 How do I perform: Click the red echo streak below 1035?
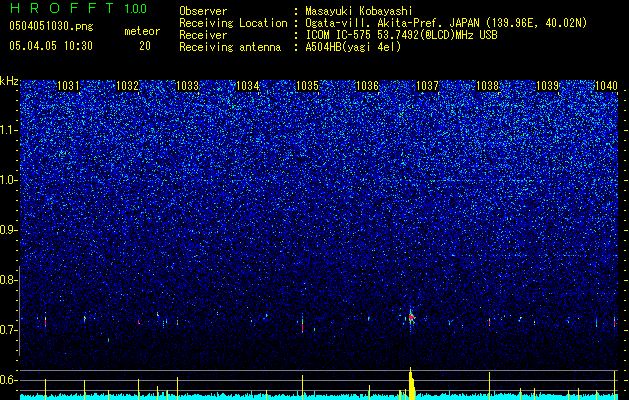[x=302, y=324]
